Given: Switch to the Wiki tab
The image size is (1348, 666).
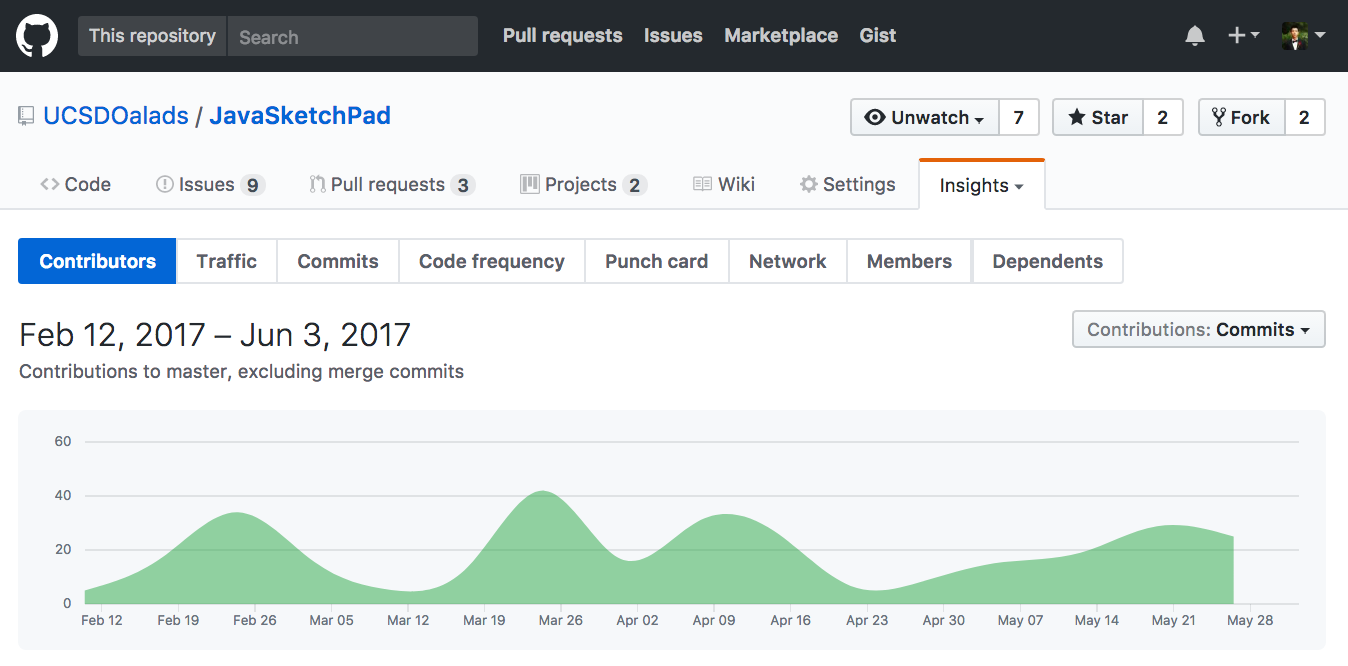Looking at the screenshot, I should (x=723, y=184).
